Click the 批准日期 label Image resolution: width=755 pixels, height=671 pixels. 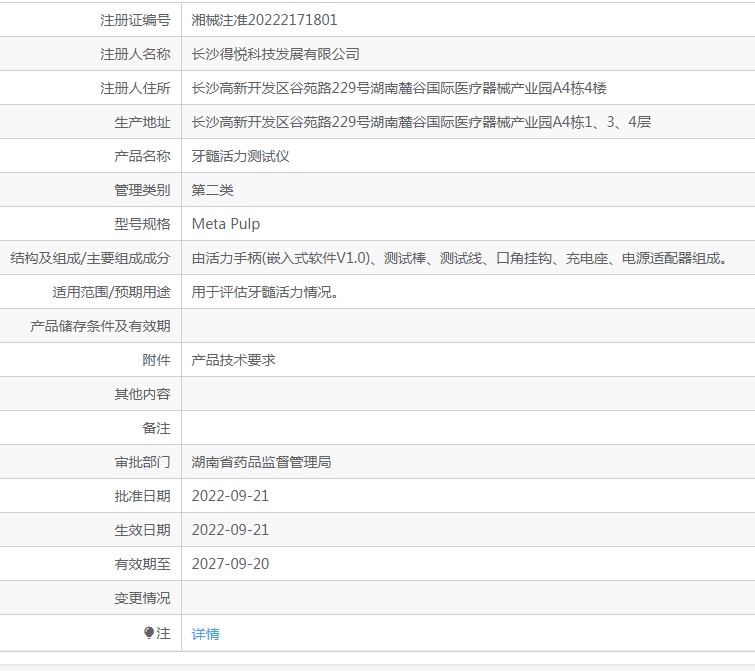(143, 496)
